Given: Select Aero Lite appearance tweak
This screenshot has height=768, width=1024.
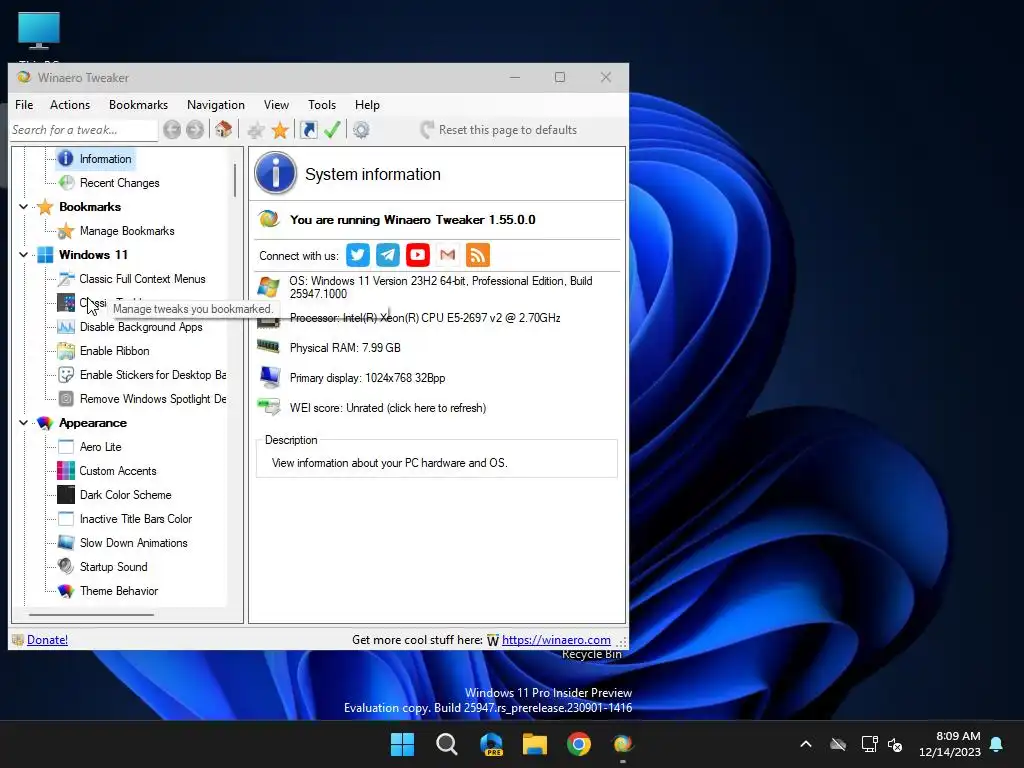Looking at the screenshot, I should 101,447.
